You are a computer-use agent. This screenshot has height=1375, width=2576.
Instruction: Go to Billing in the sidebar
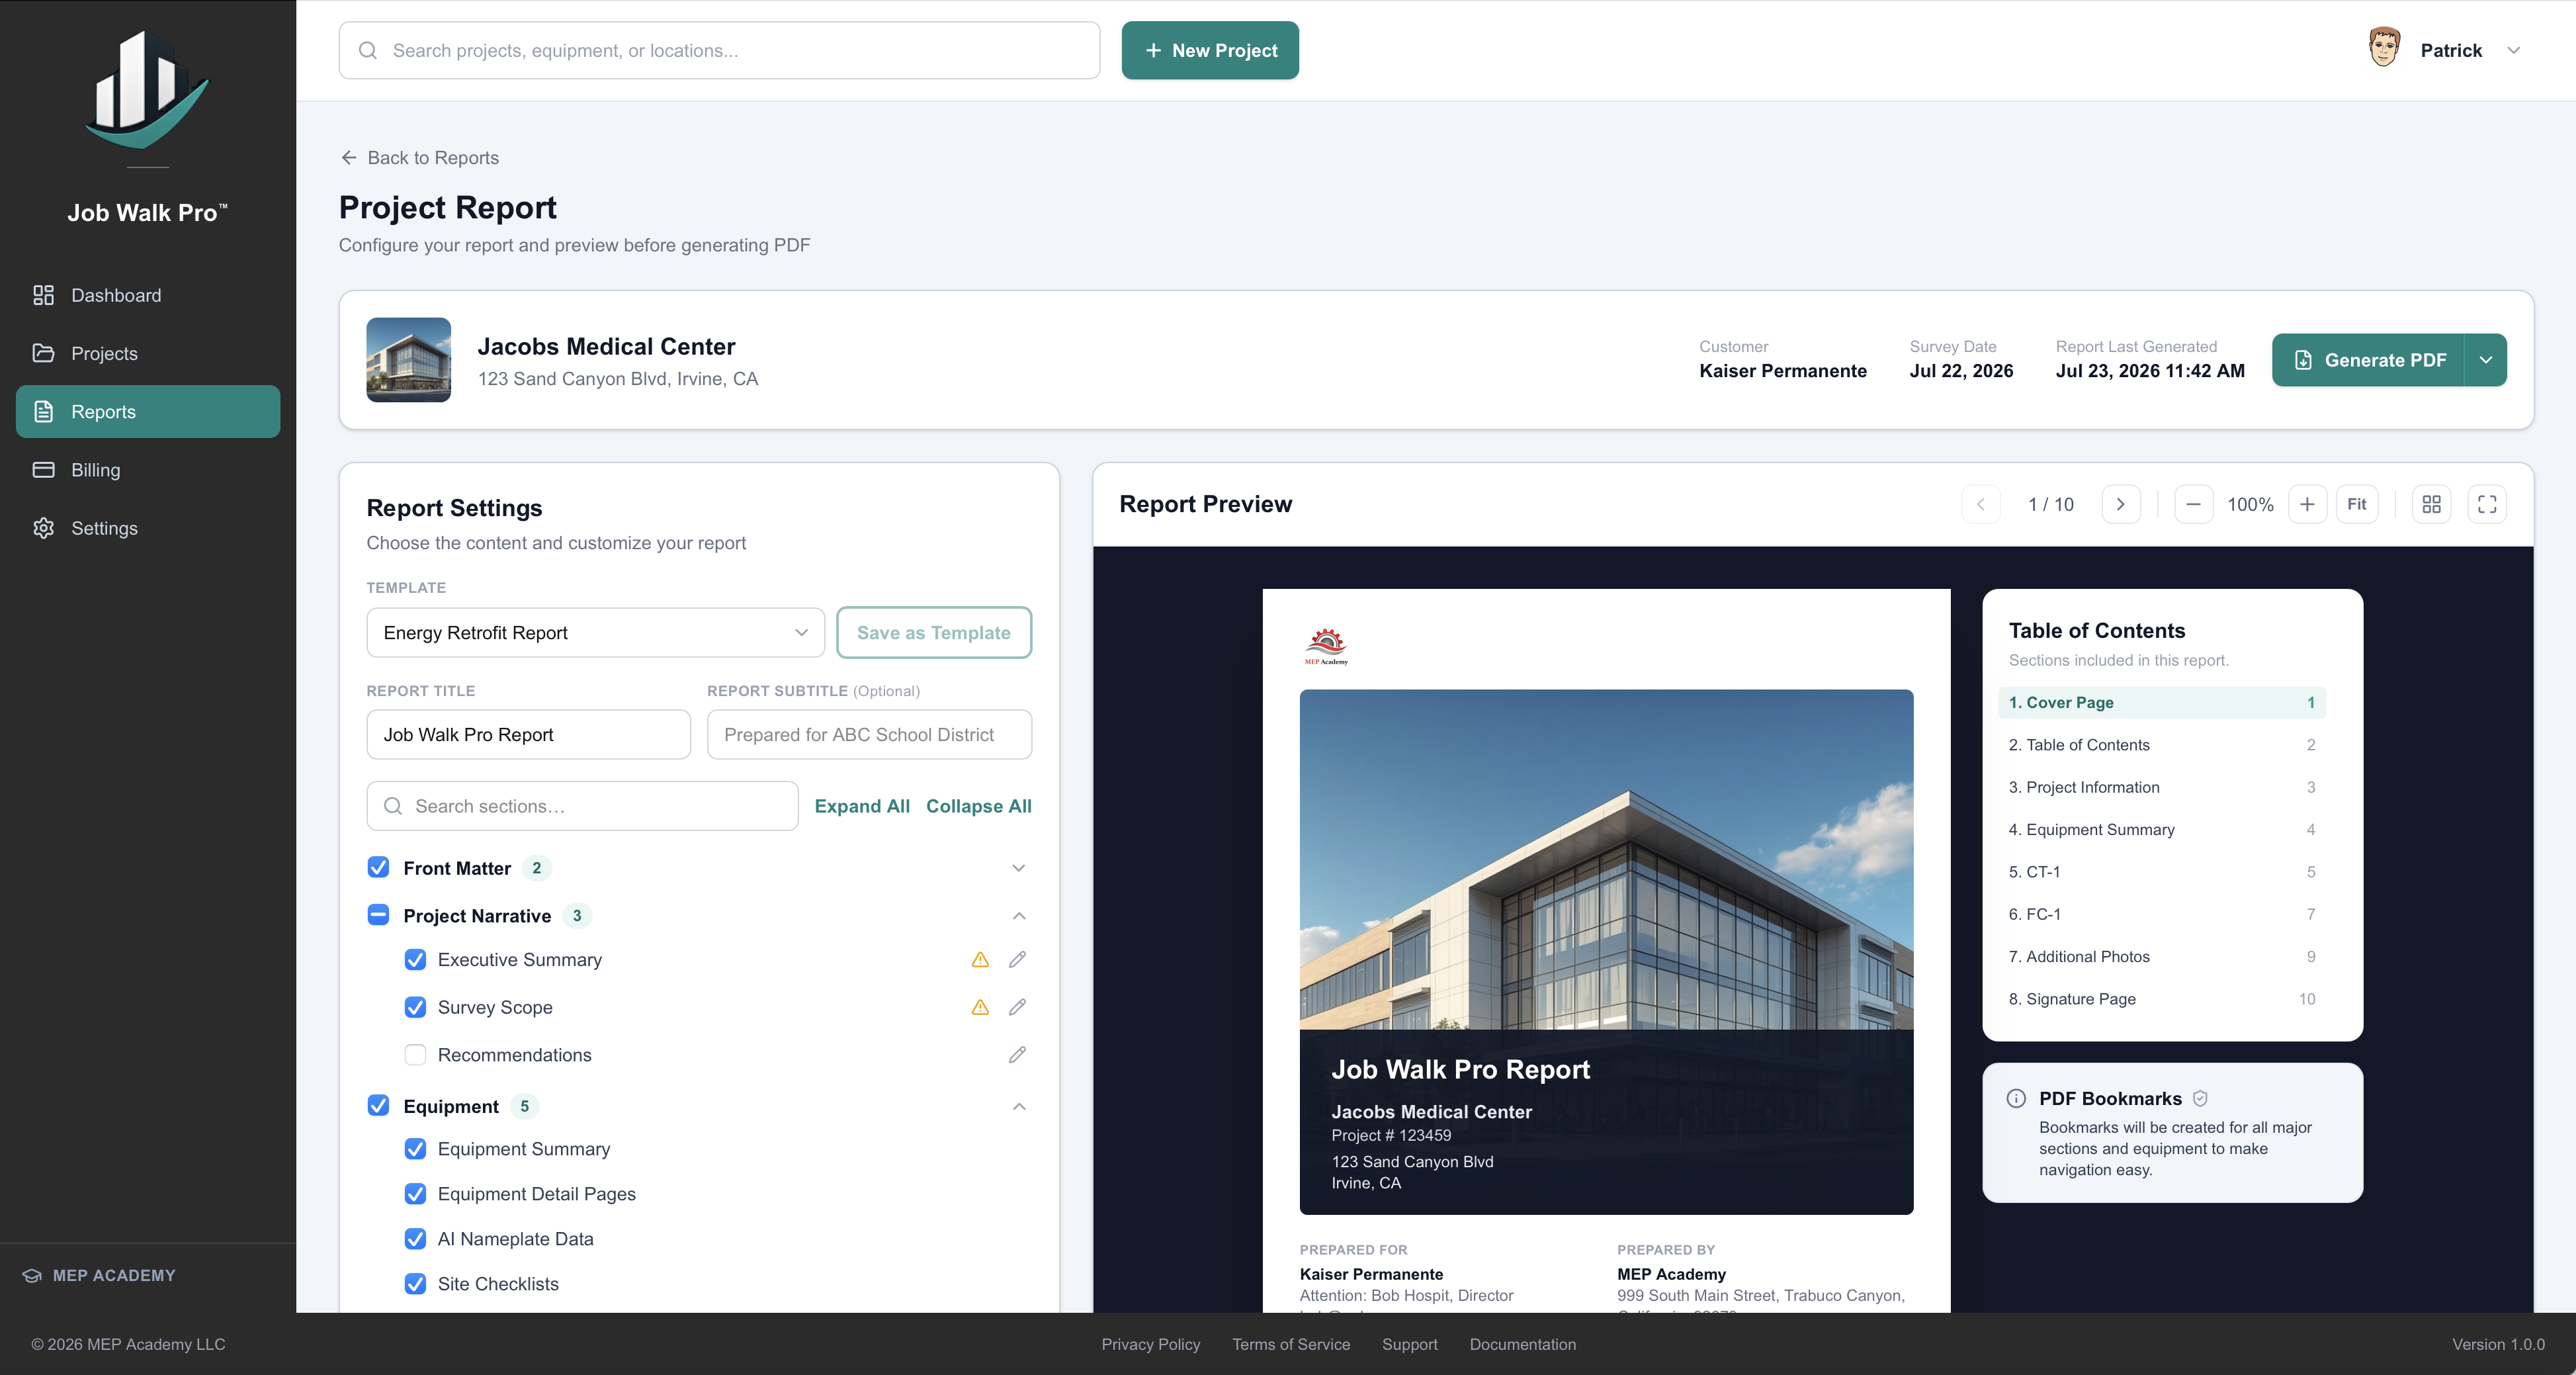pyautogui.click(x=148, y=470)
